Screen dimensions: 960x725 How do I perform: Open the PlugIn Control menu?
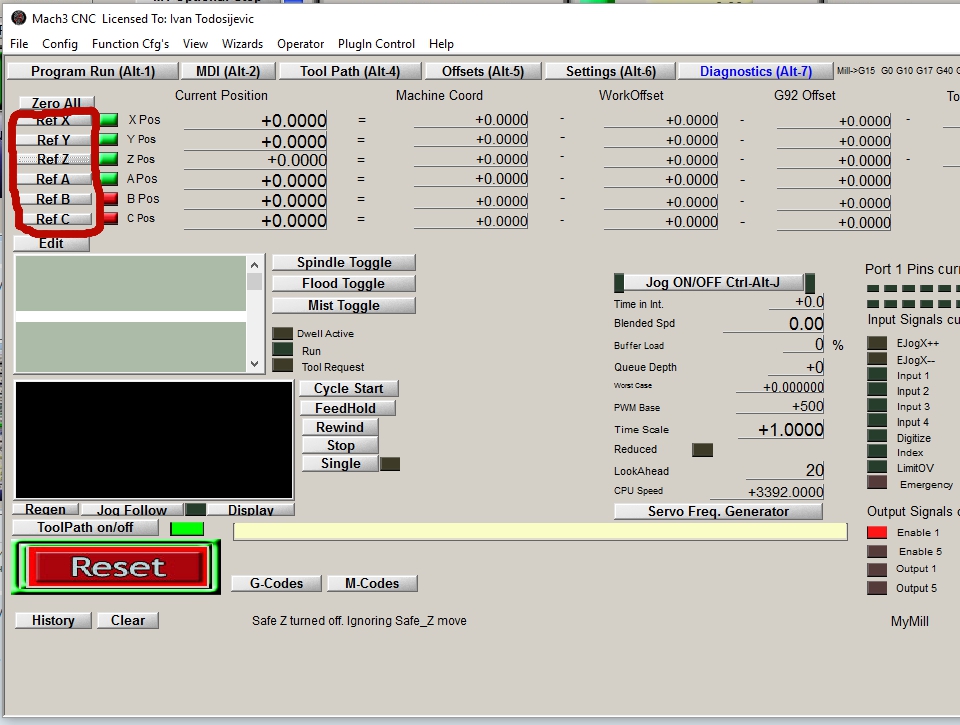pos(377,43)
